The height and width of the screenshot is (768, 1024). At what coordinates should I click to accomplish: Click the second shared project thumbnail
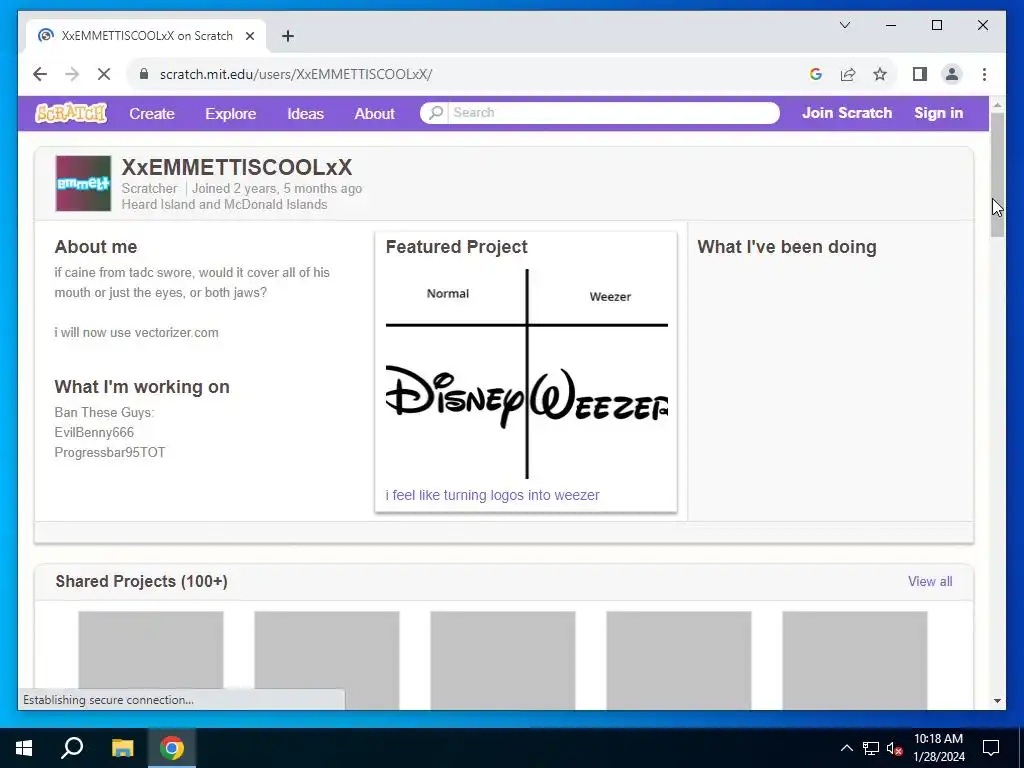point(327,660)
